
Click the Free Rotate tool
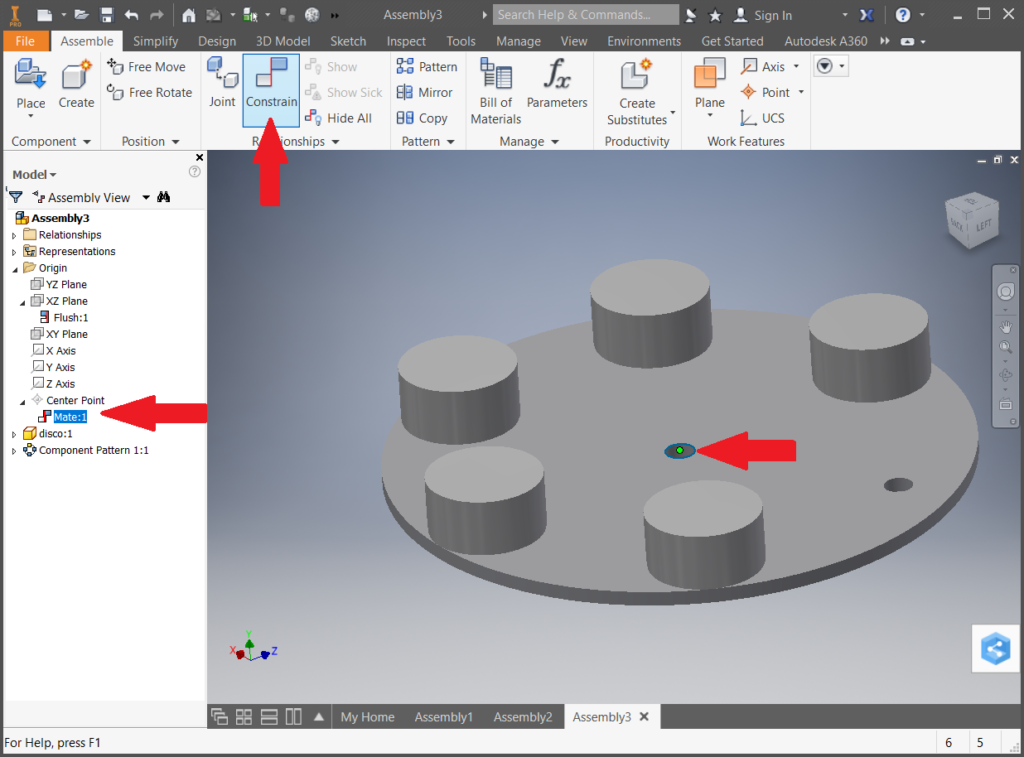point(150,92)
